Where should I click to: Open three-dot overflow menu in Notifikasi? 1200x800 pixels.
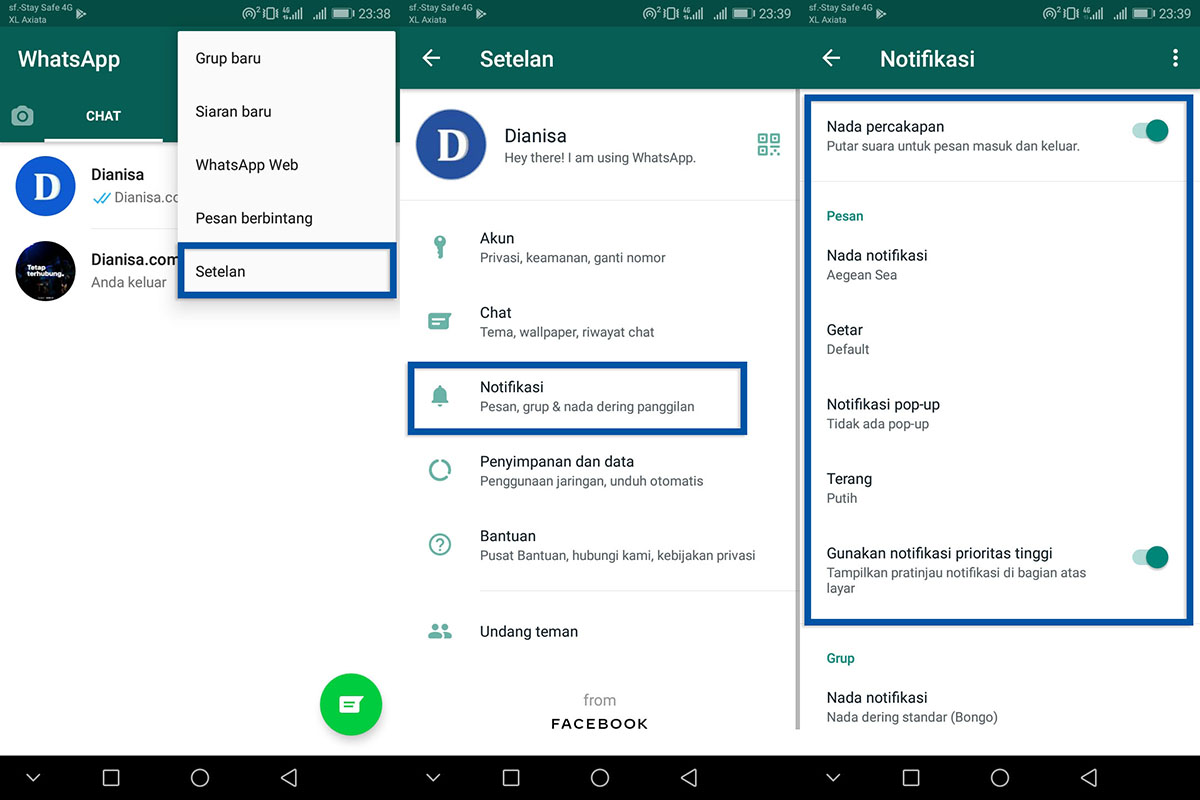(1175, 59)
